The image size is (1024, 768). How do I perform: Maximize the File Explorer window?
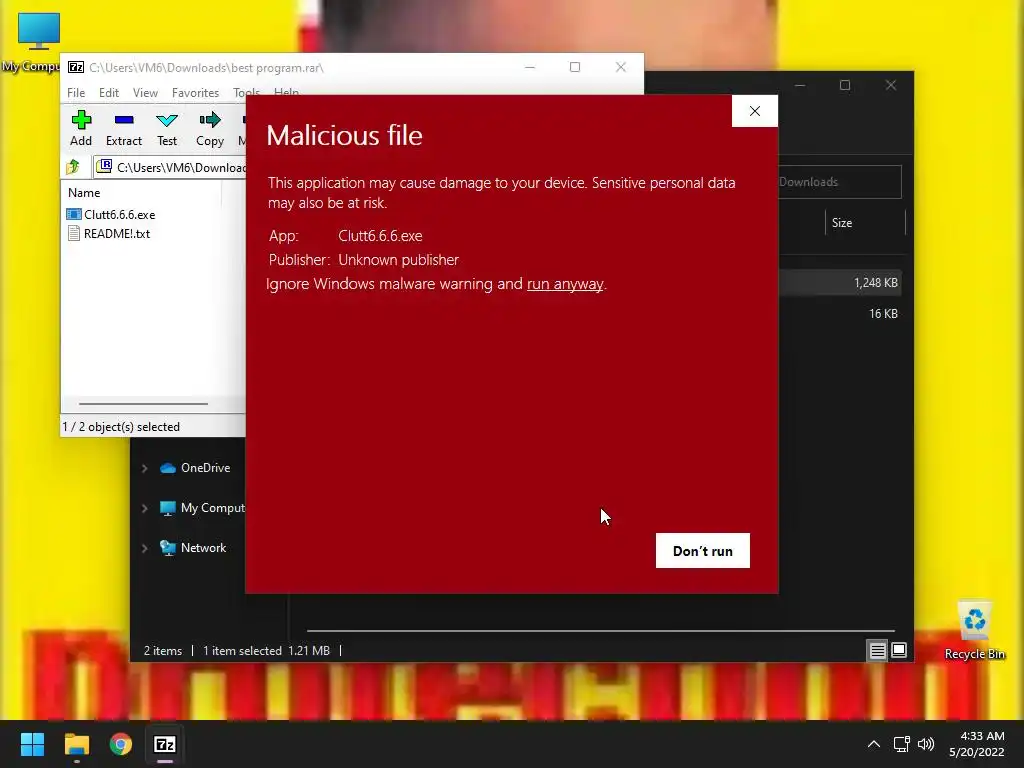click(x=845, y=86)
